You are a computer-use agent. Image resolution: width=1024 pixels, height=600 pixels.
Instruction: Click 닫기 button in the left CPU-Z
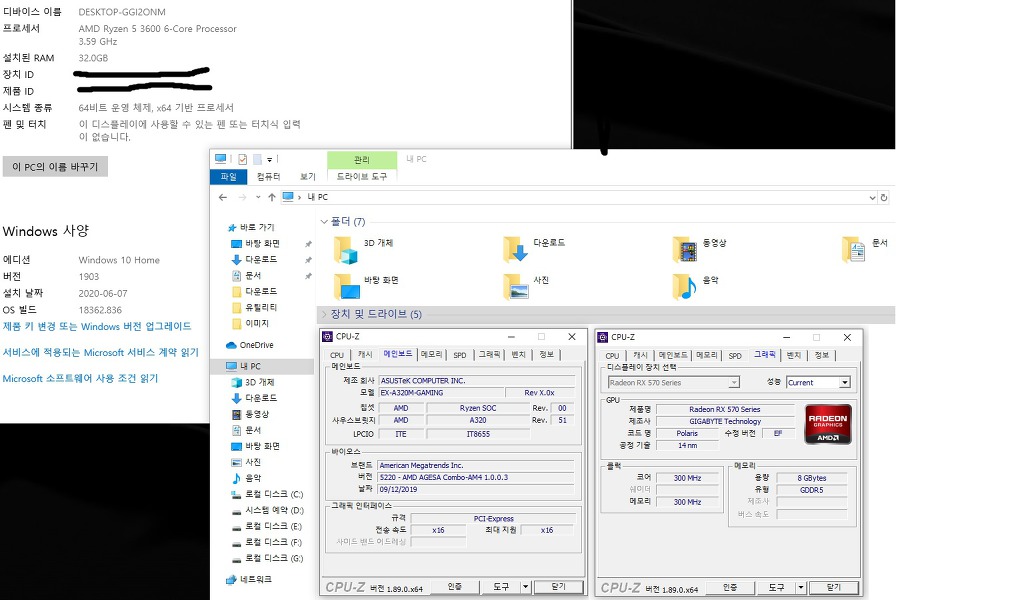pyautogui.click(x=558, y=587)
